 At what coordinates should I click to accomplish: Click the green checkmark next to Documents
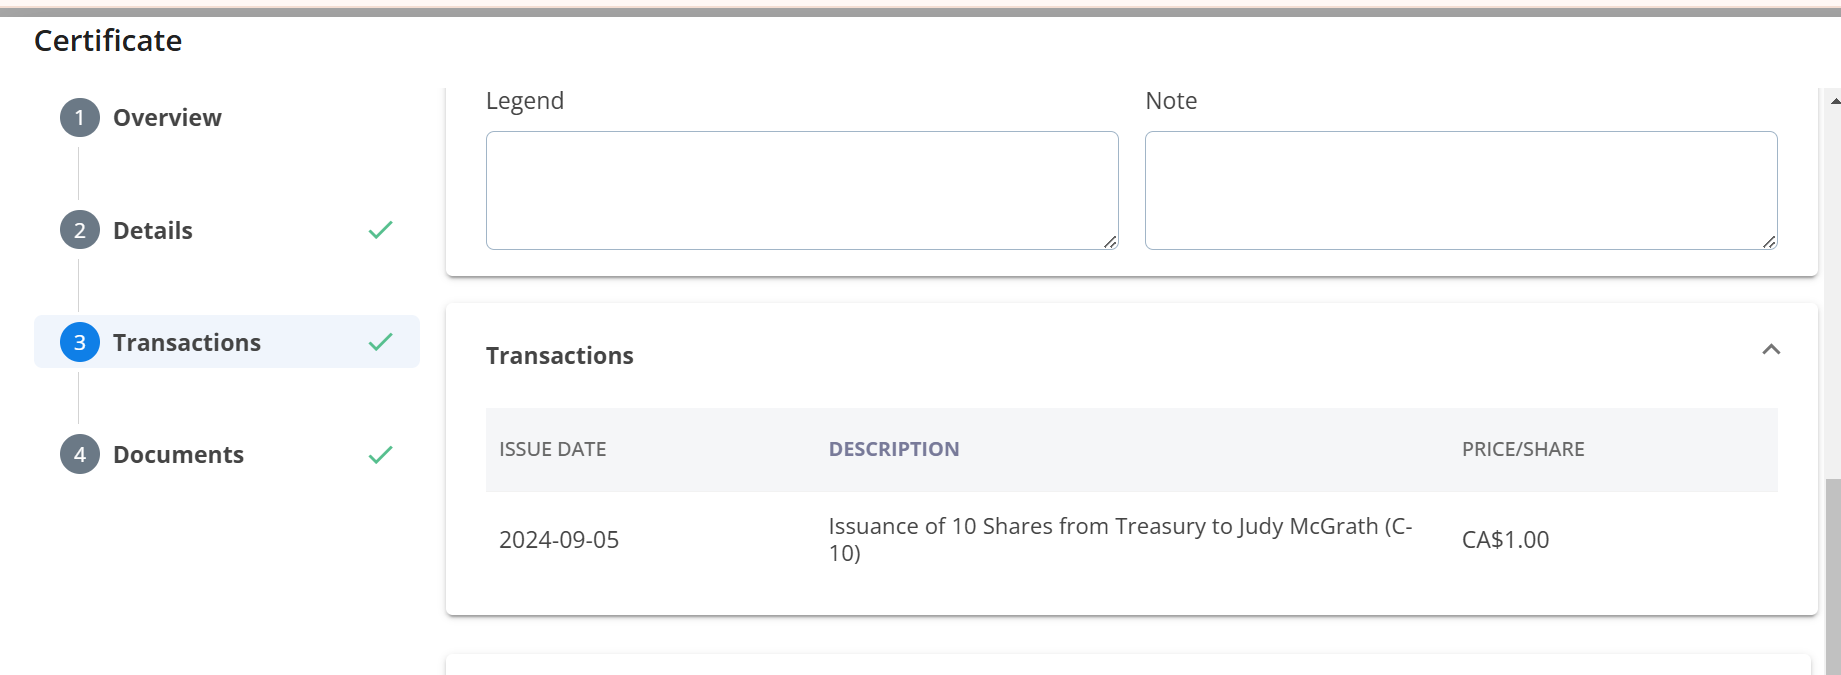click(x=380, y=455)
